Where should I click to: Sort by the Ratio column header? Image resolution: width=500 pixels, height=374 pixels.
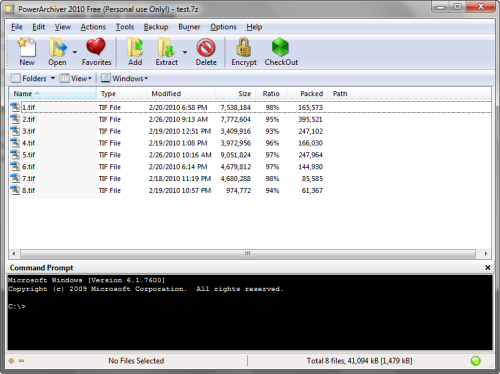[x=271, y=94]
